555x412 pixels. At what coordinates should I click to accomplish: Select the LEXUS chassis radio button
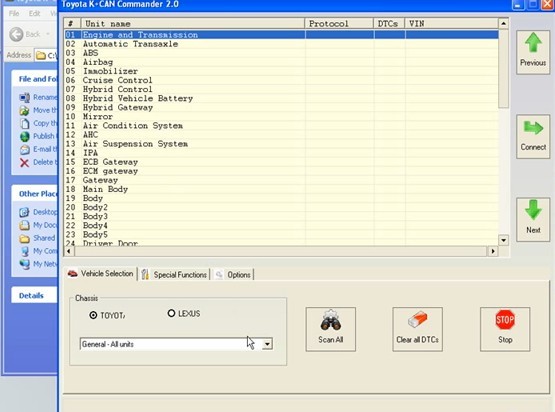click(171, 313)
